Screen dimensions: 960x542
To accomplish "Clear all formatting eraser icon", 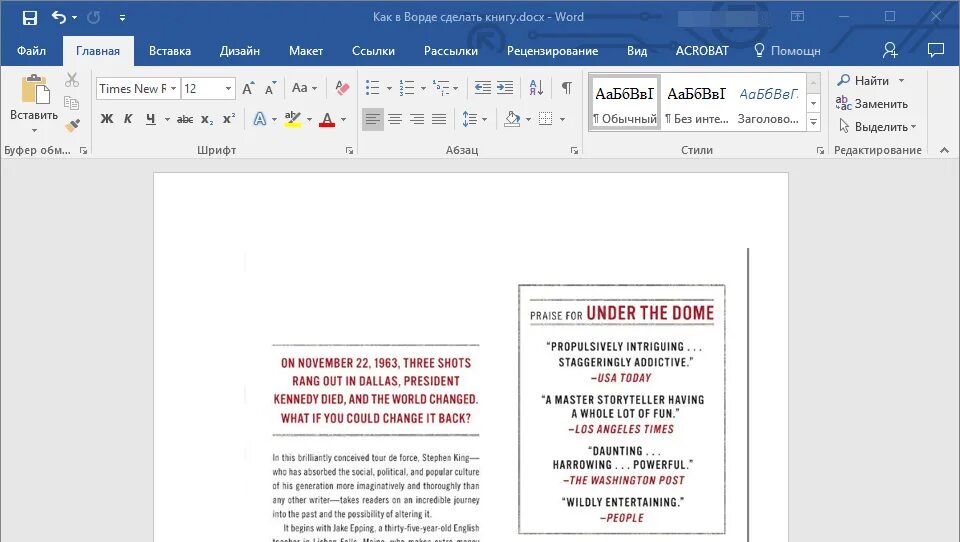I will click(x=342, y=88).
